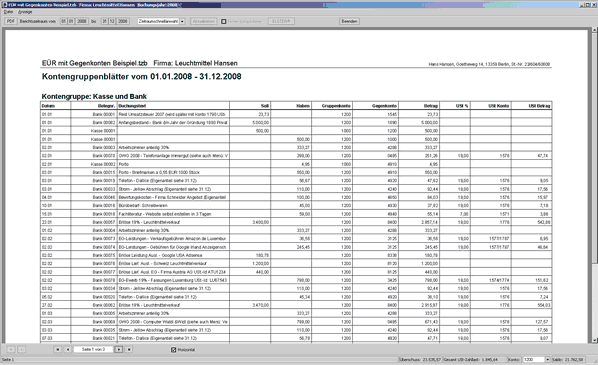Click the Überschuss value in the status bar
Screen dimensions: 598x365
[x=432, y=360]
